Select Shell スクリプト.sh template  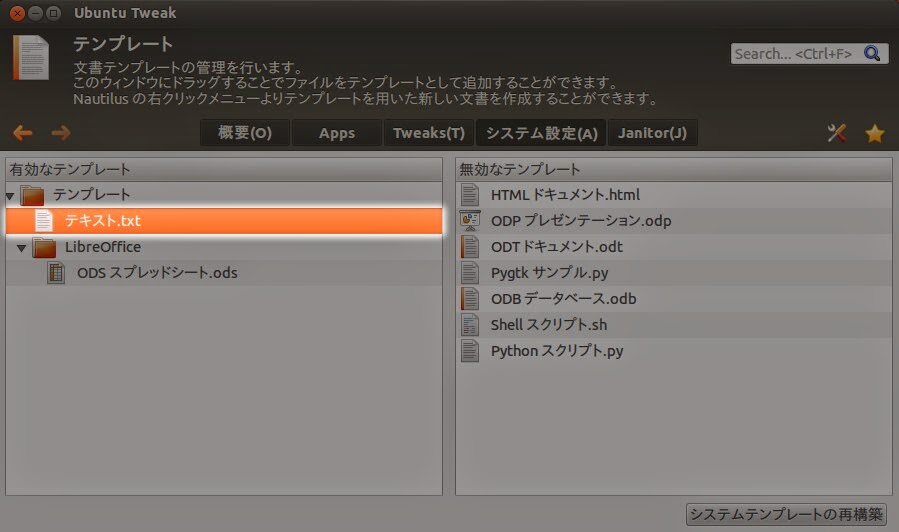[674, 325]
